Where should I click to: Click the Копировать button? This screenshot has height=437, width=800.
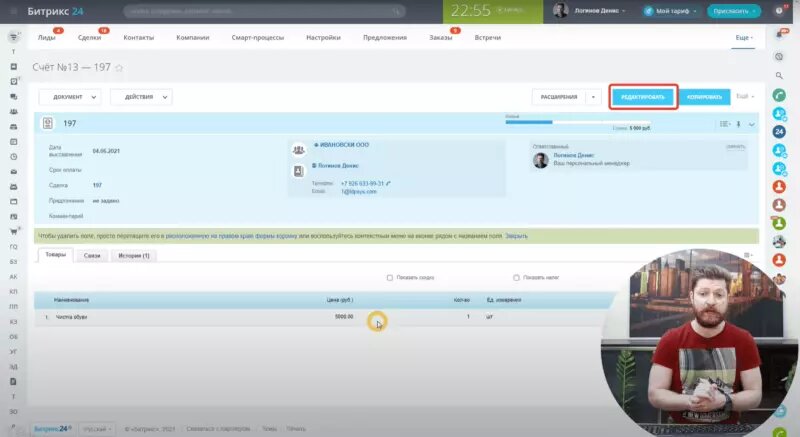coord(704,97)
